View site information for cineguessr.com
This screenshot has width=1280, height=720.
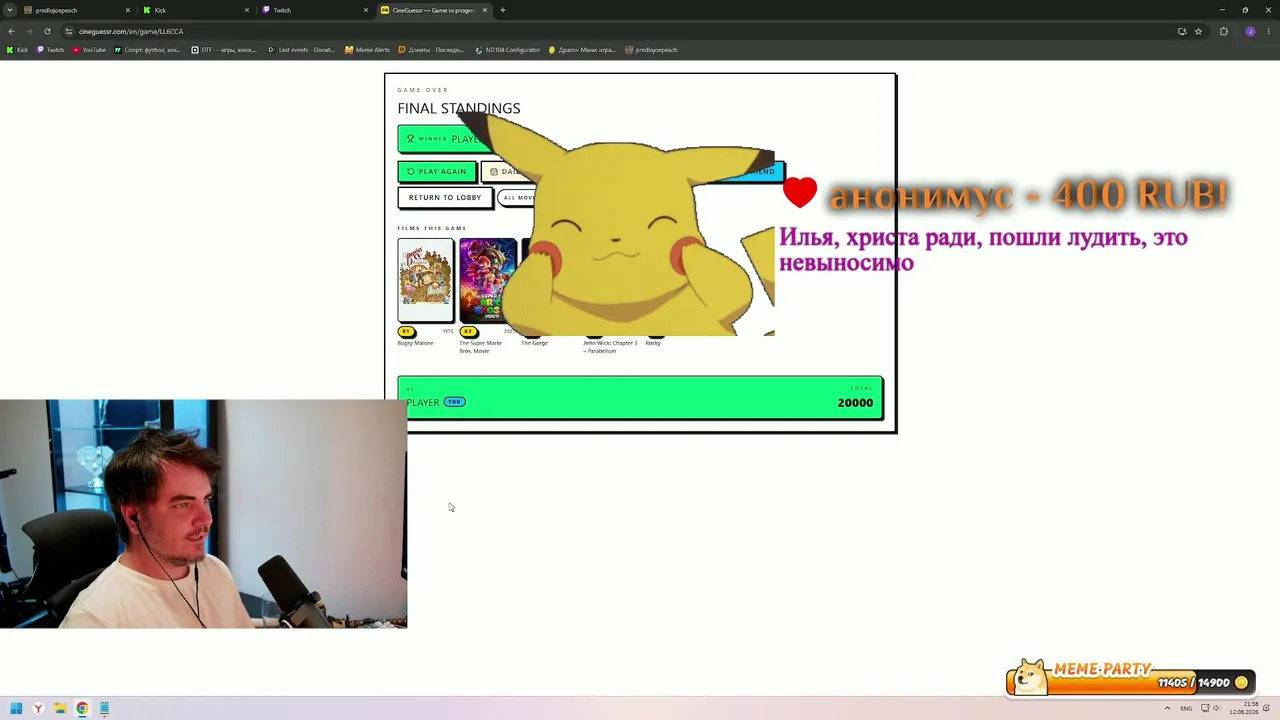point(69,31)
